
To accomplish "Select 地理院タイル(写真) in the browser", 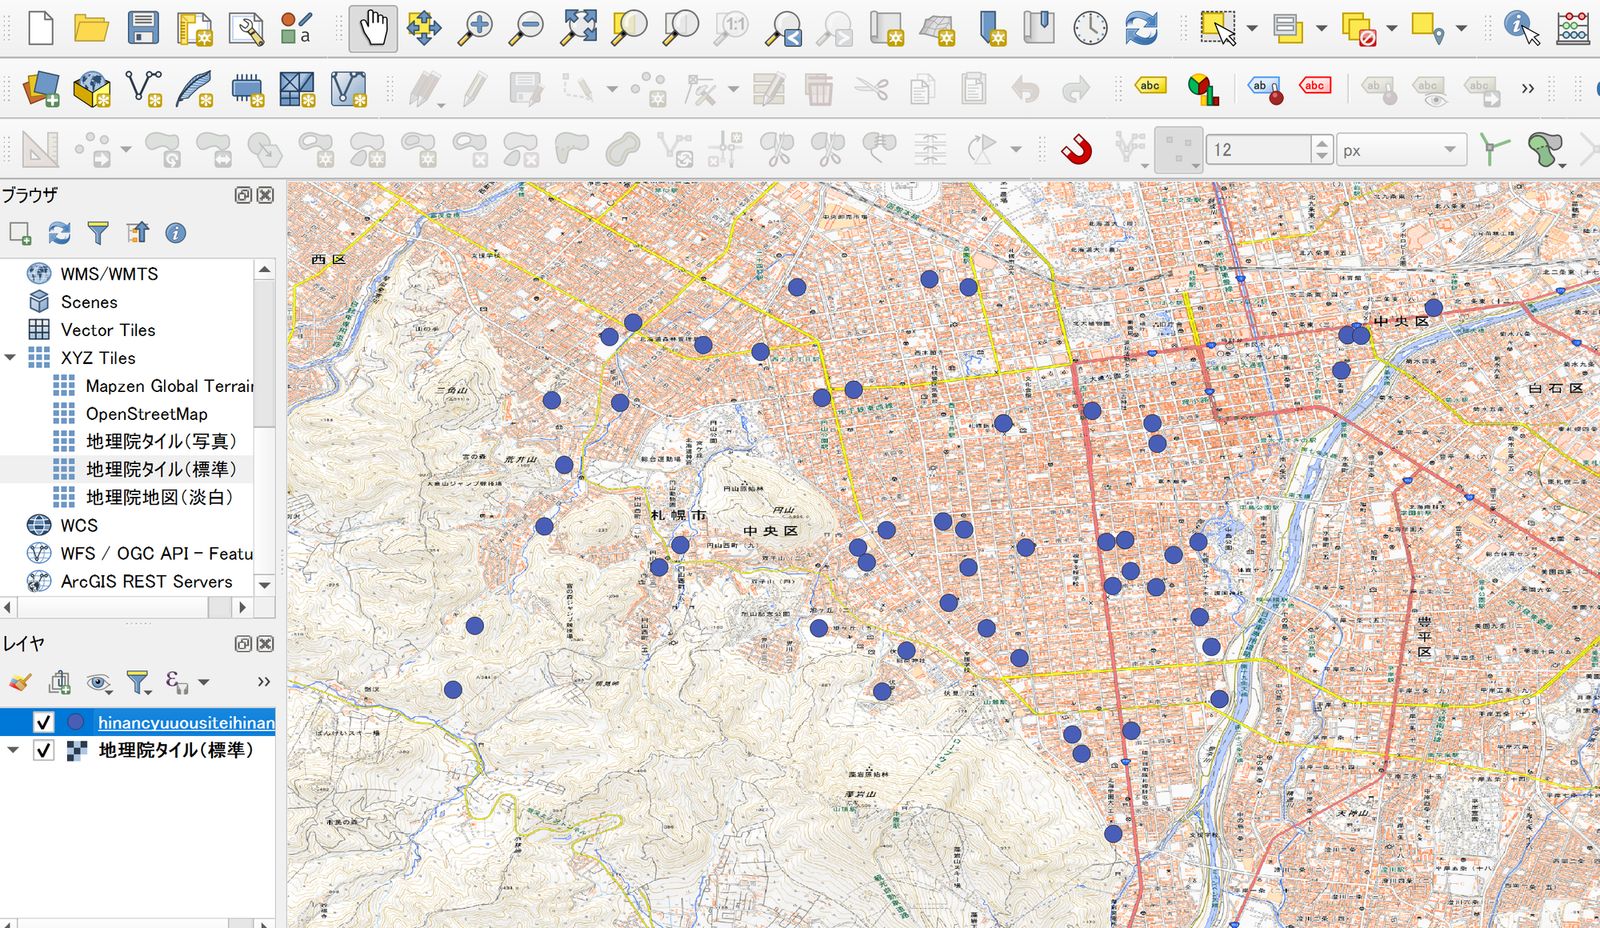I will pyautogui.click(x=161, y=441).
